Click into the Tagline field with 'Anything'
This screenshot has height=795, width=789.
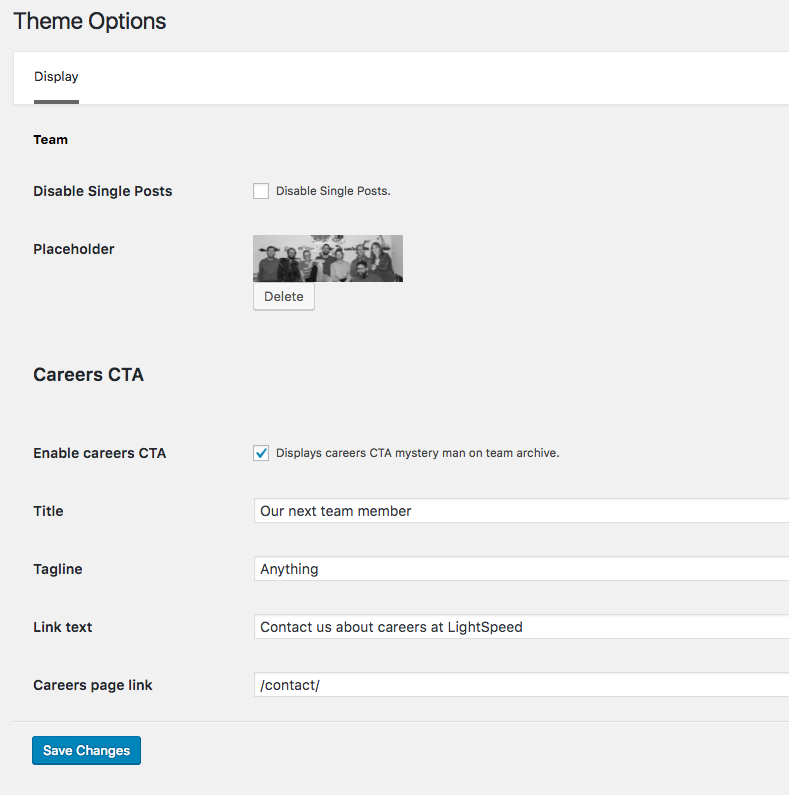(x=520, y=569)
